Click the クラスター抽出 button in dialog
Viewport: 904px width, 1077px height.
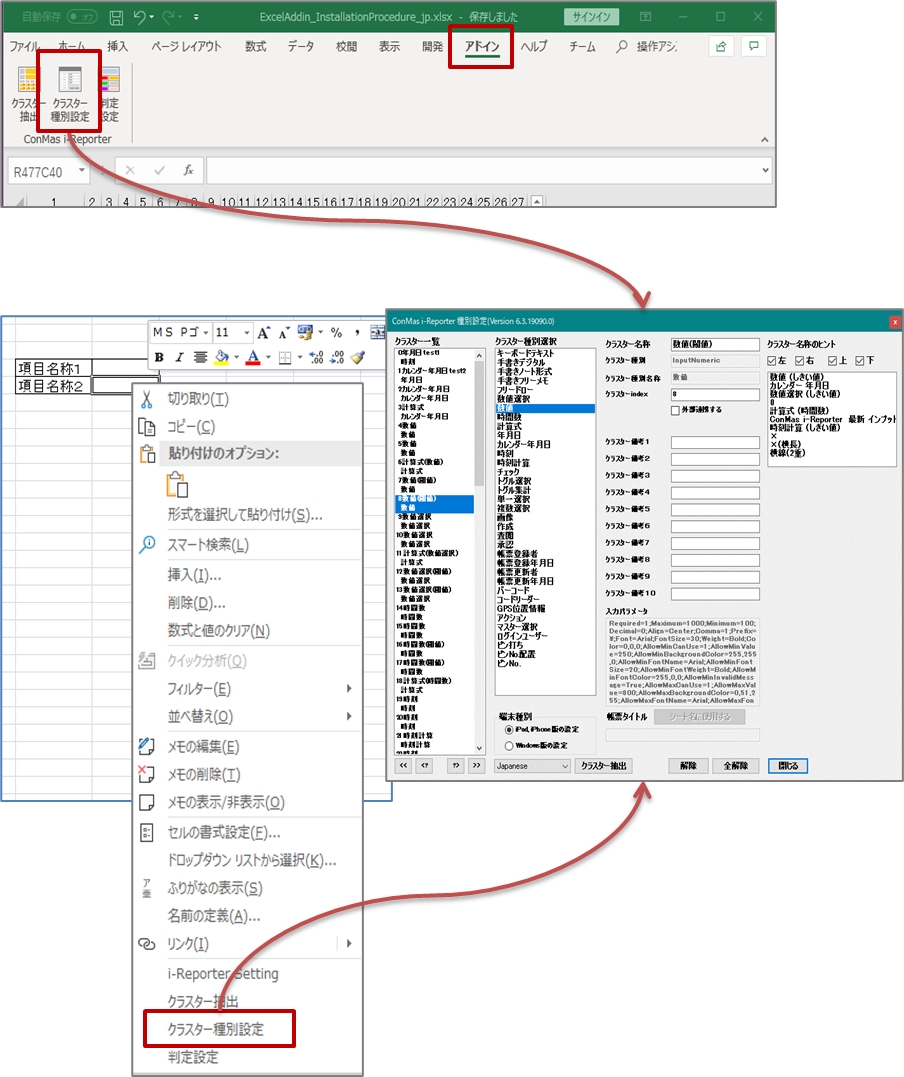click(x=604, y=766)
